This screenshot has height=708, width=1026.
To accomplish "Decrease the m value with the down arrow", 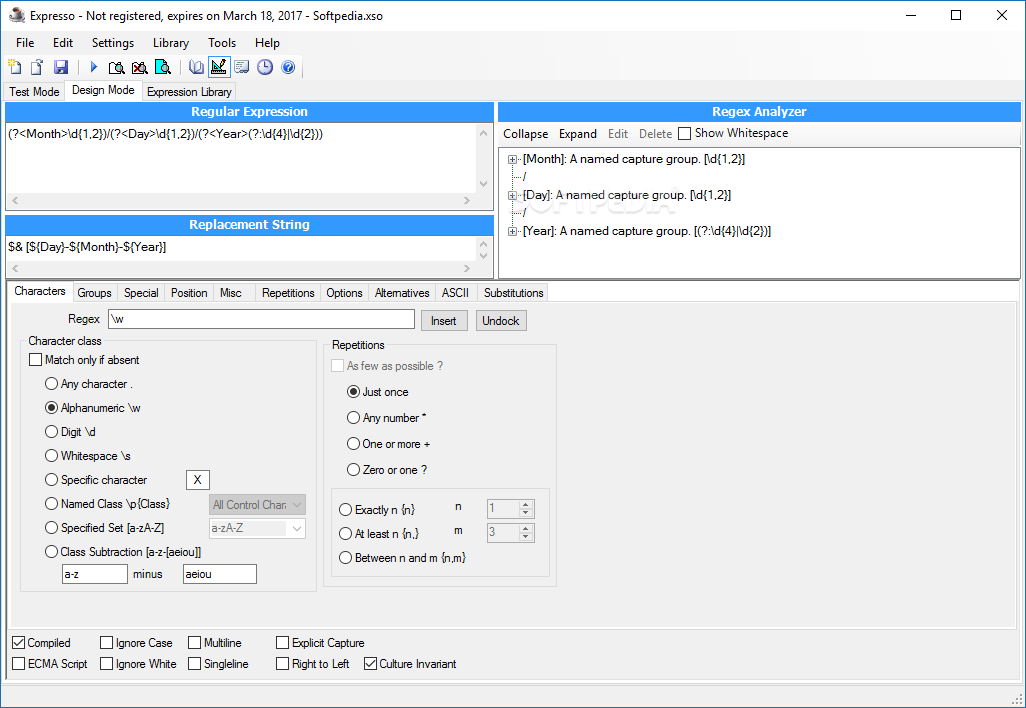I will (x=525, y=537).
